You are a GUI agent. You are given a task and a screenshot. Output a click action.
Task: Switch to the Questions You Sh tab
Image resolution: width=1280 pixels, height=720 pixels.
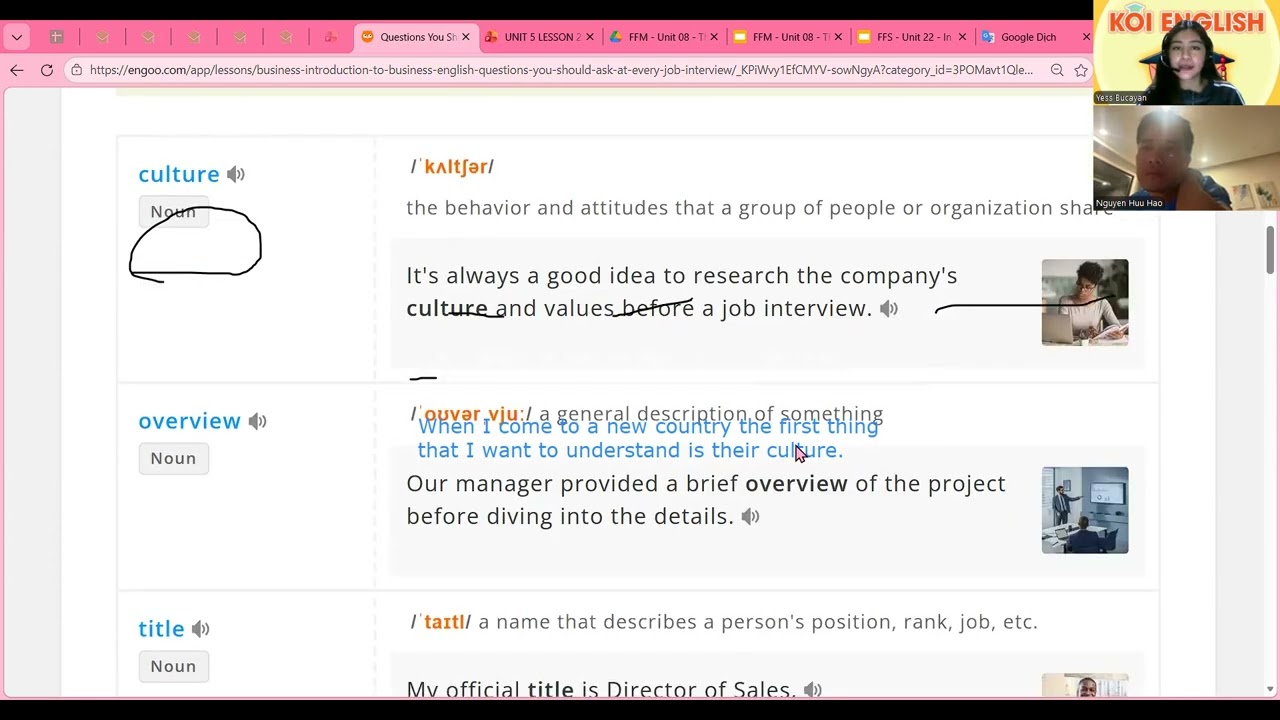[x=415, y=37]
